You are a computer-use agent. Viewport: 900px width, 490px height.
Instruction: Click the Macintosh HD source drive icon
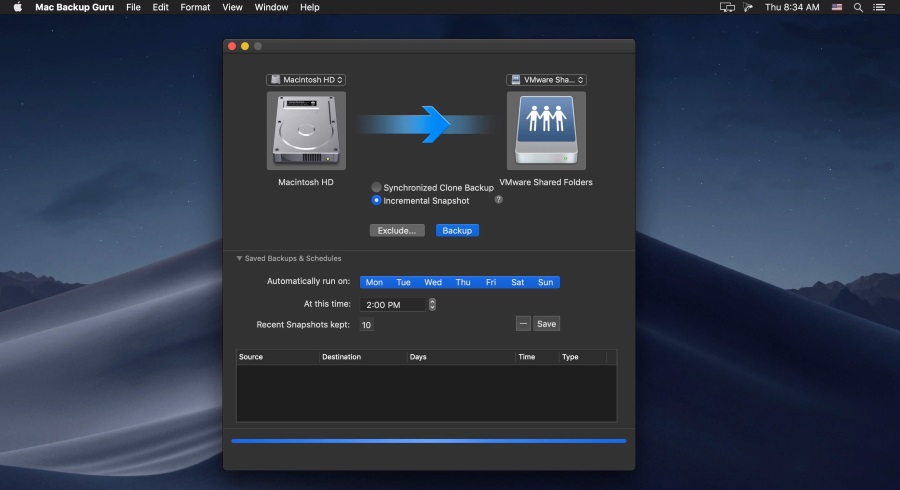(x=306, y=130)
